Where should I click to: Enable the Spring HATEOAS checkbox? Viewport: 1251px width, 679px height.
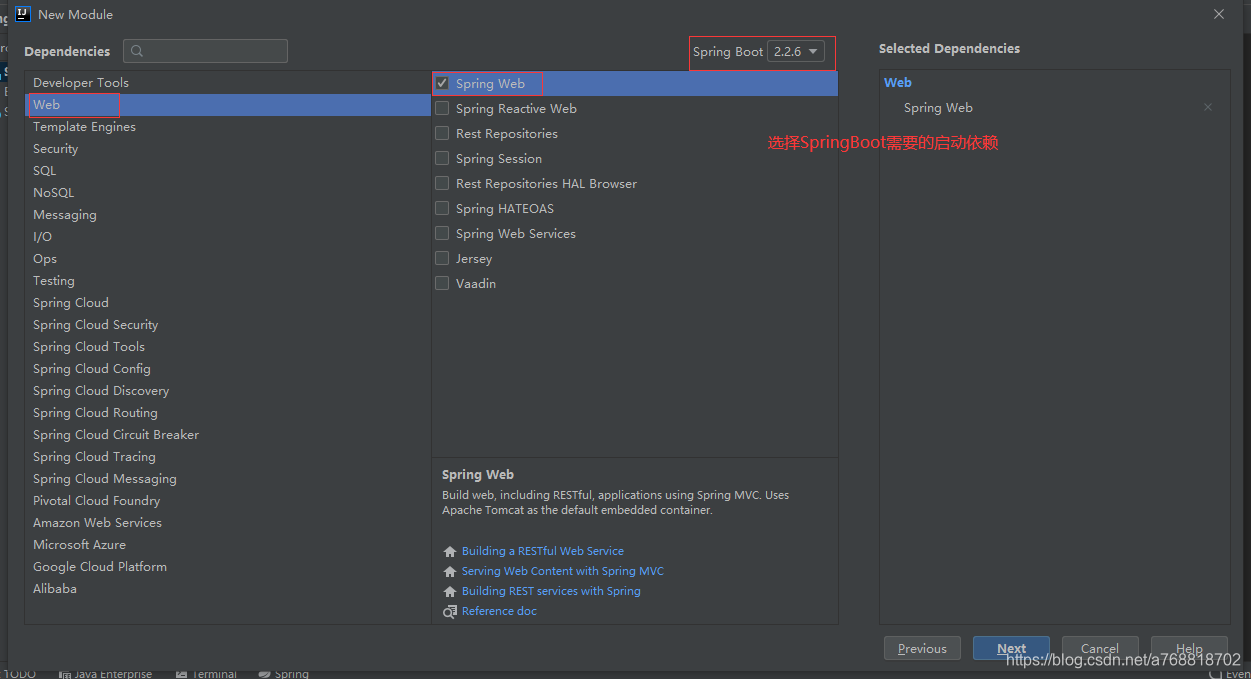tap(442, 209)
